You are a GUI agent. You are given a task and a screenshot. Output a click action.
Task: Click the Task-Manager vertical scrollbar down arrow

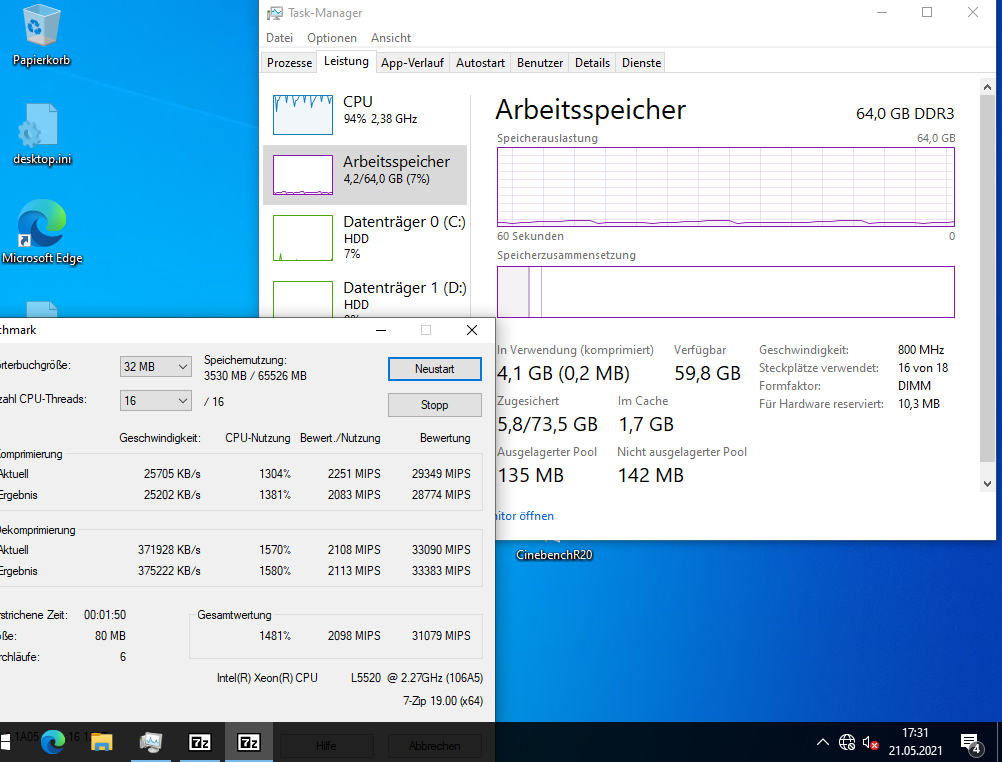[987, 484]
